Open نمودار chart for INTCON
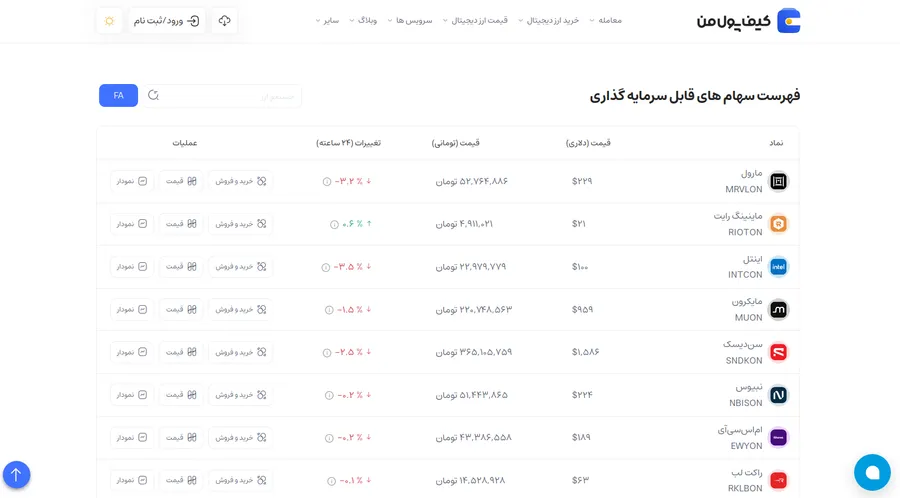Viewport: 900px width, 498px height. [131, 267]
